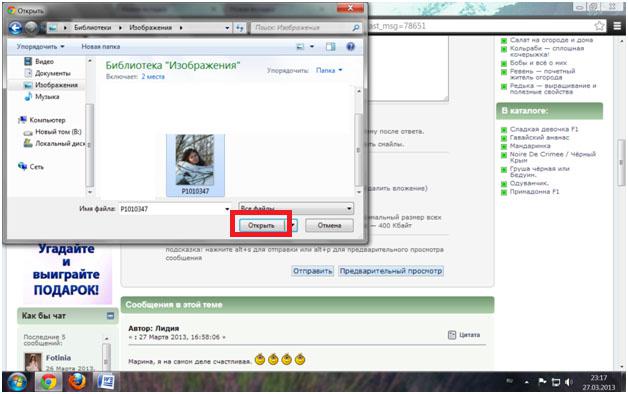Viewport: 628px width, 394px height.
Task: Click the Цитата quote icon
Action: click(452, 335)
